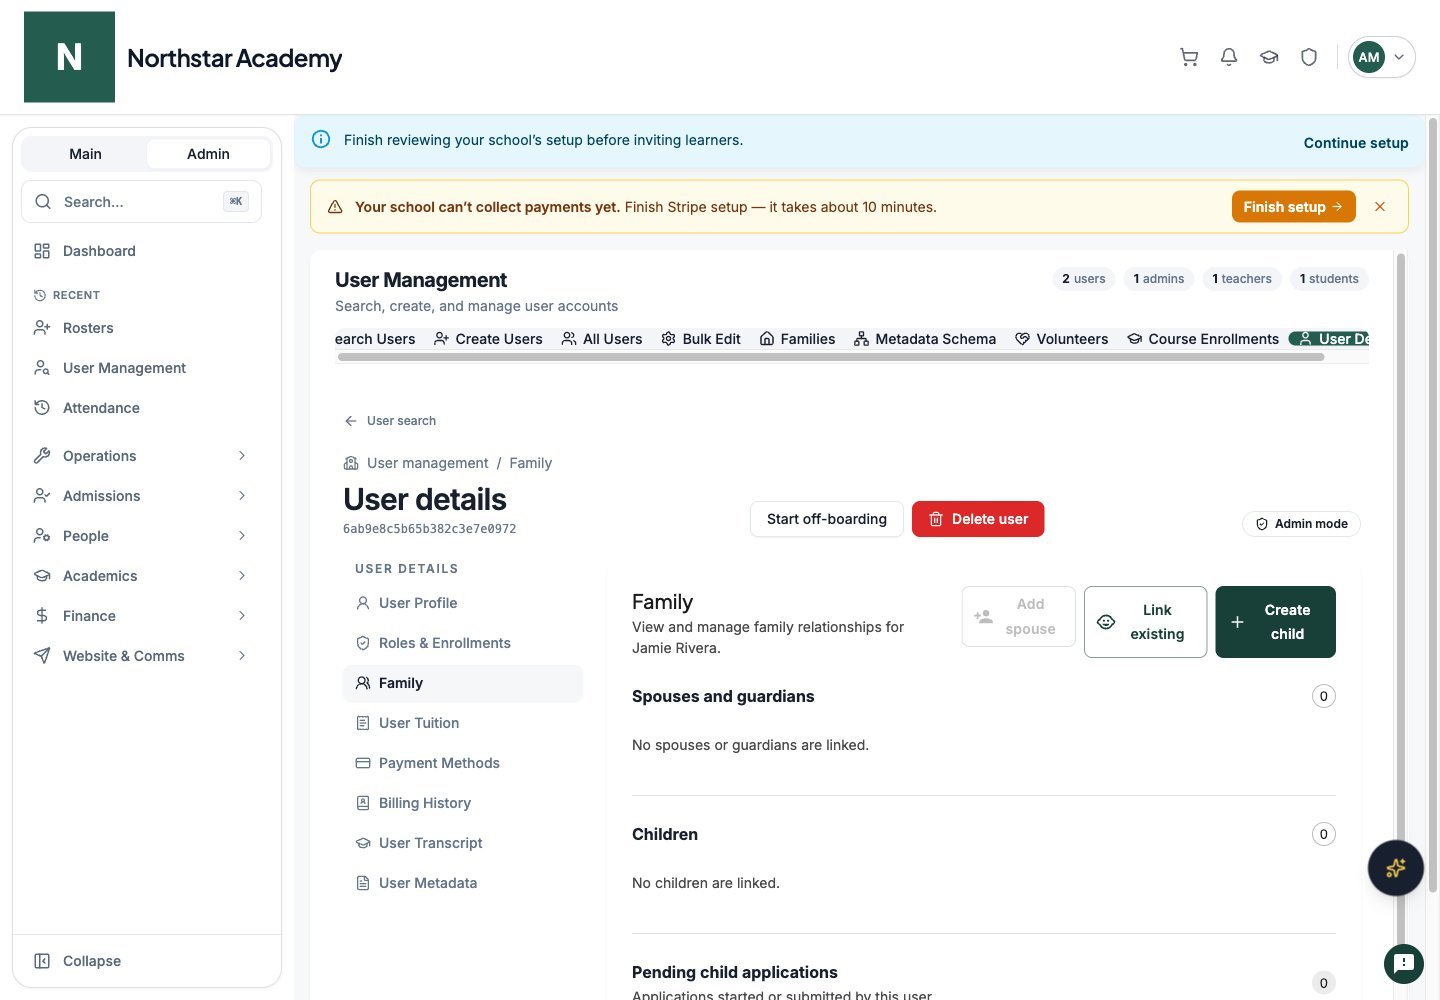
Task: Click the Northstar Academy logo
Action: coord(69,57)
